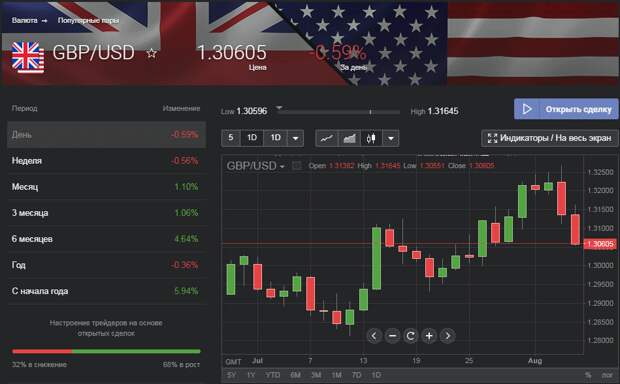Move chart left with back arrow

(374, 336)
